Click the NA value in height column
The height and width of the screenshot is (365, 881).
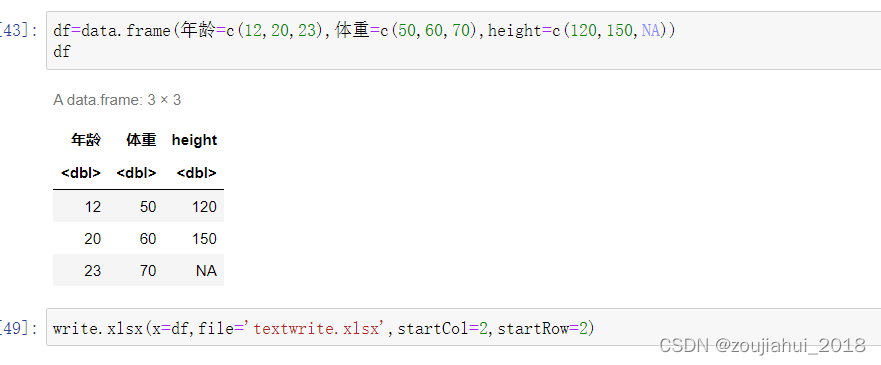click(x=206, y=271)
